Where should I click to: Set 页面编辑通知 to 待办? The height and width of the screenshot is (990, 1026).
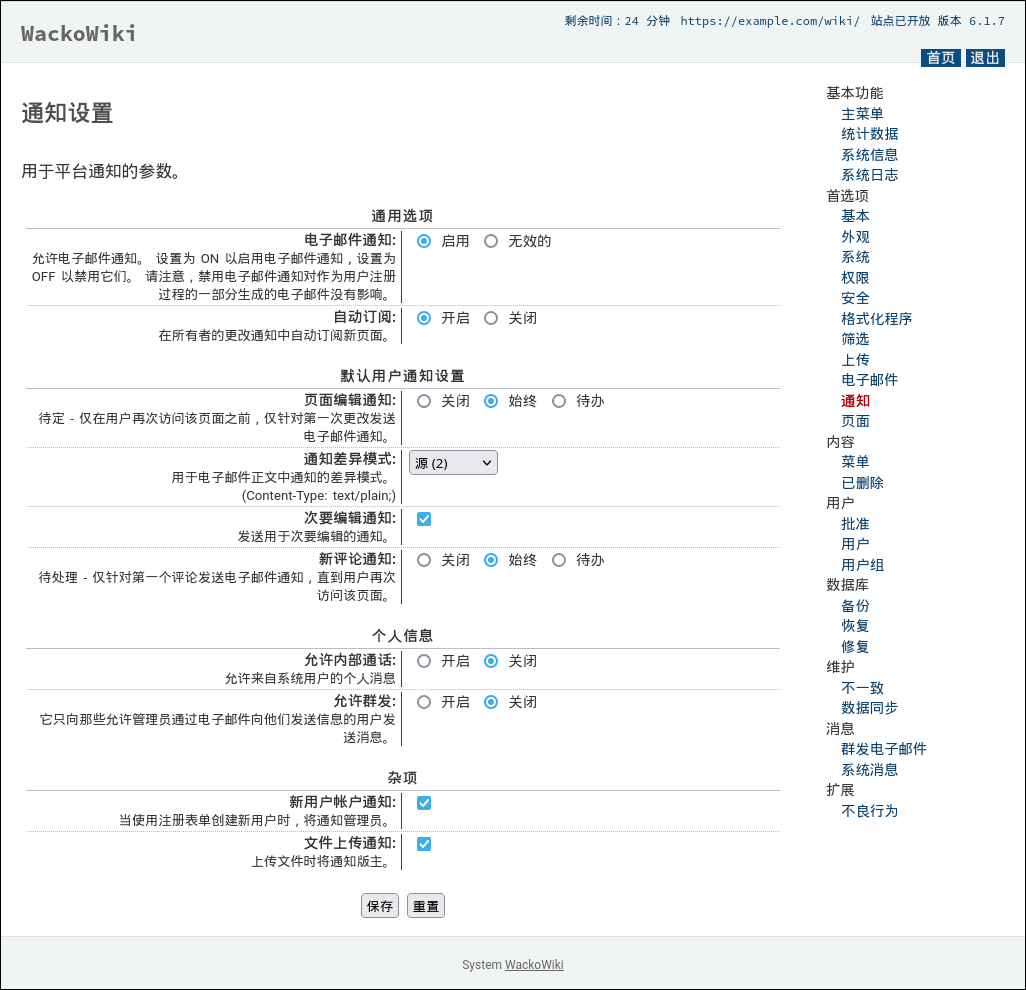click(x=559, y=401)
